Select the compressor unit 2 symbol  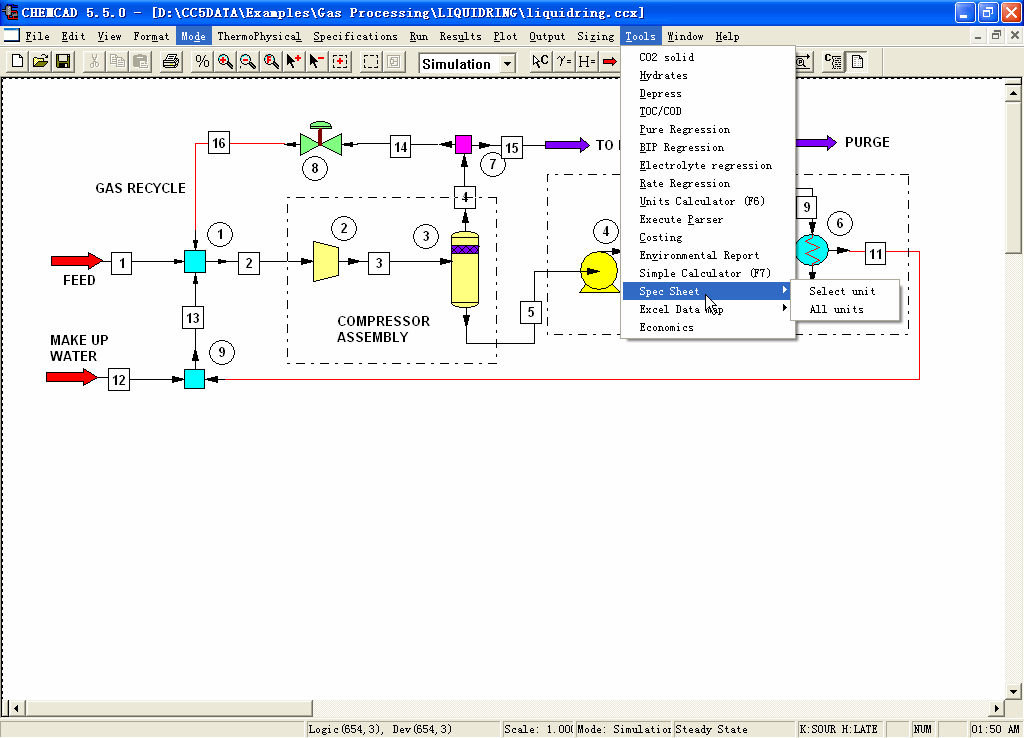pos(326,261)
